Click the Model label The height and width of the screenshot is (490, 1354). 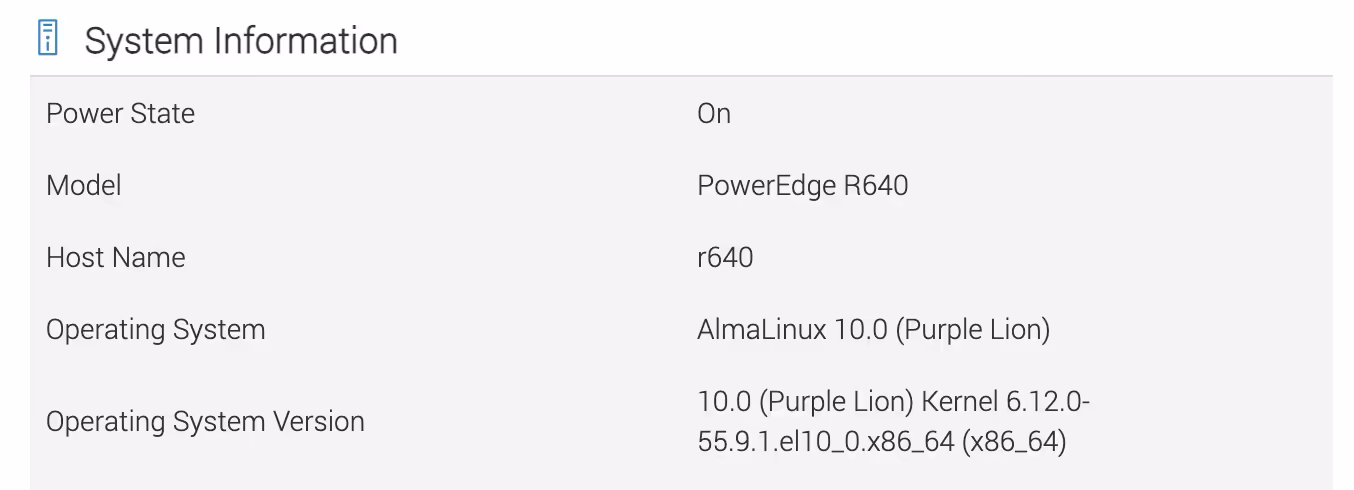[84, 185]
